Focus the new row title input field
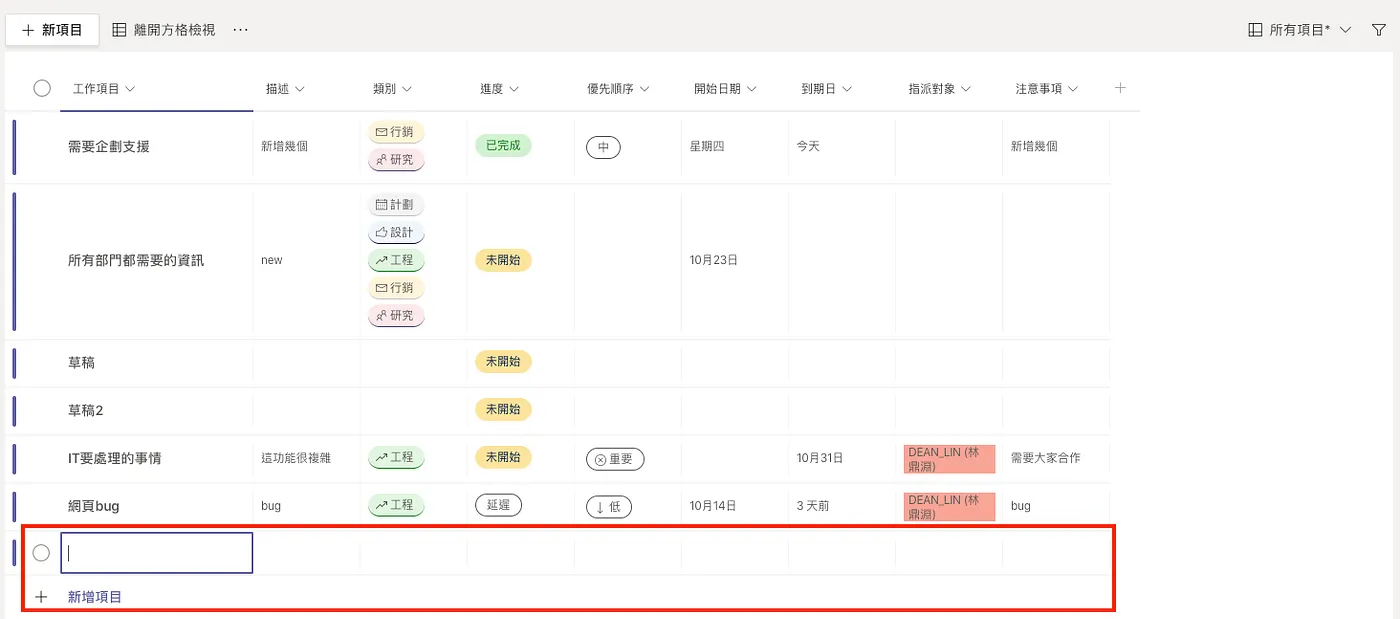Viewport: 1400px width, 619px height. [157, 553]
